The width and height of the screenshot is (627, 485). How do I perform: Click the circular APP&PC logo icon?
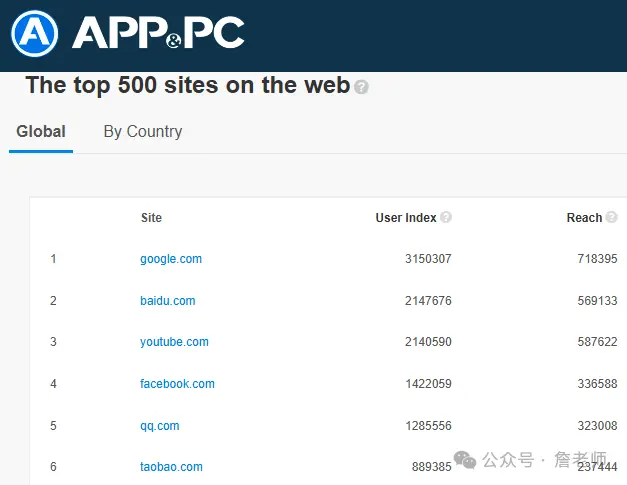point(35,33)
